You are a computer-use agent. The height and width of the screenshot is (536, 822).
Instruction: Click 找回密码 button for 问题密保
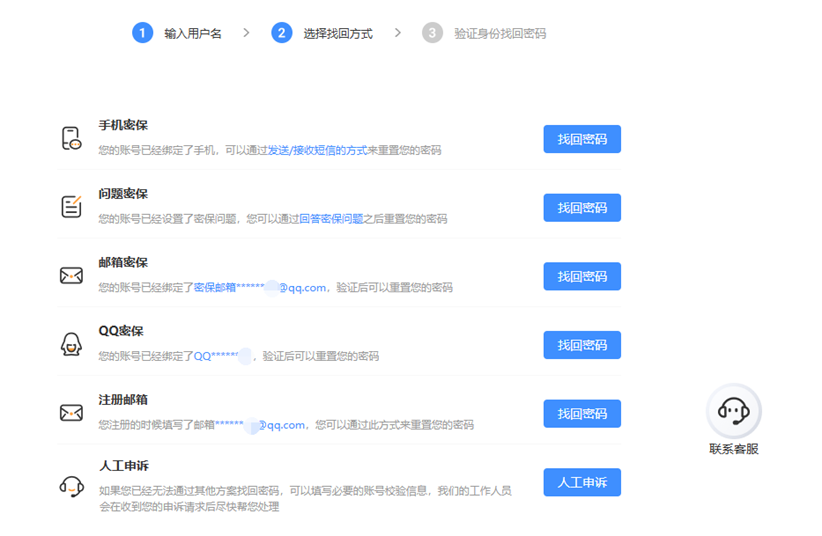pos(582,208)
